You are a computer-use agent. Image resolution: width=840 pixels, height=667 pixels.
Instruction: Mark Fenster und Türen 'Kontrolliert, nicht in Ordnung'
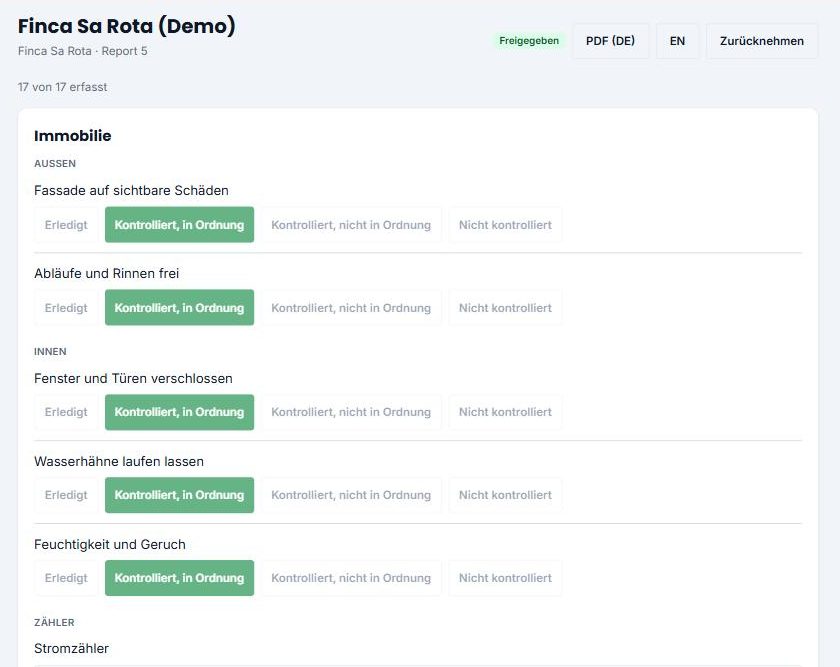[x=351, y=412]
